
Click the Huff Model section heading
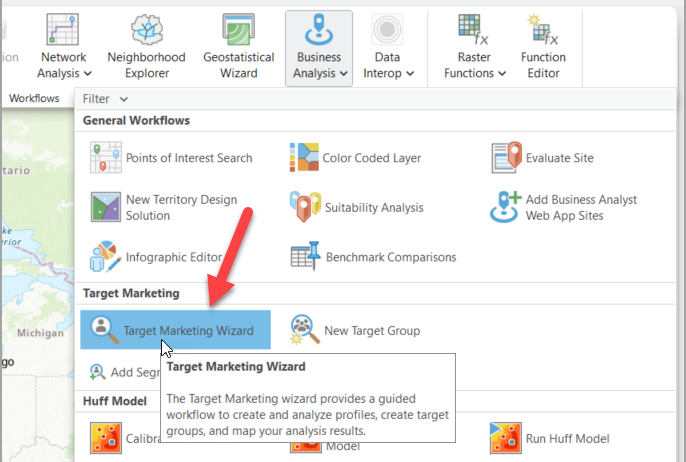pos(115,401)
